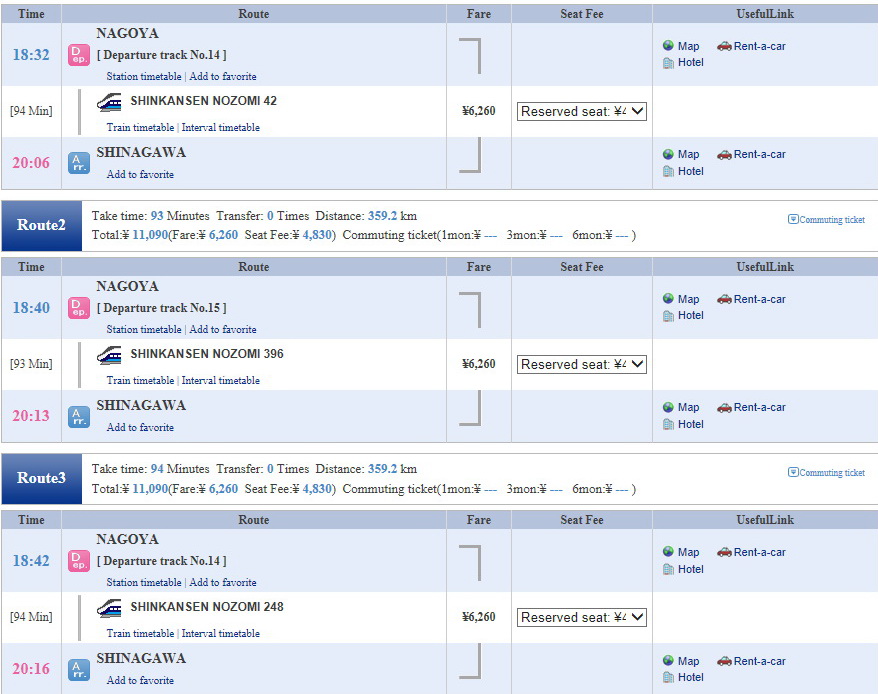Expand Reserved seat dropdown for Nozomi 396
This screenshot has width=878, height=694.
click(x=582, y=365)
